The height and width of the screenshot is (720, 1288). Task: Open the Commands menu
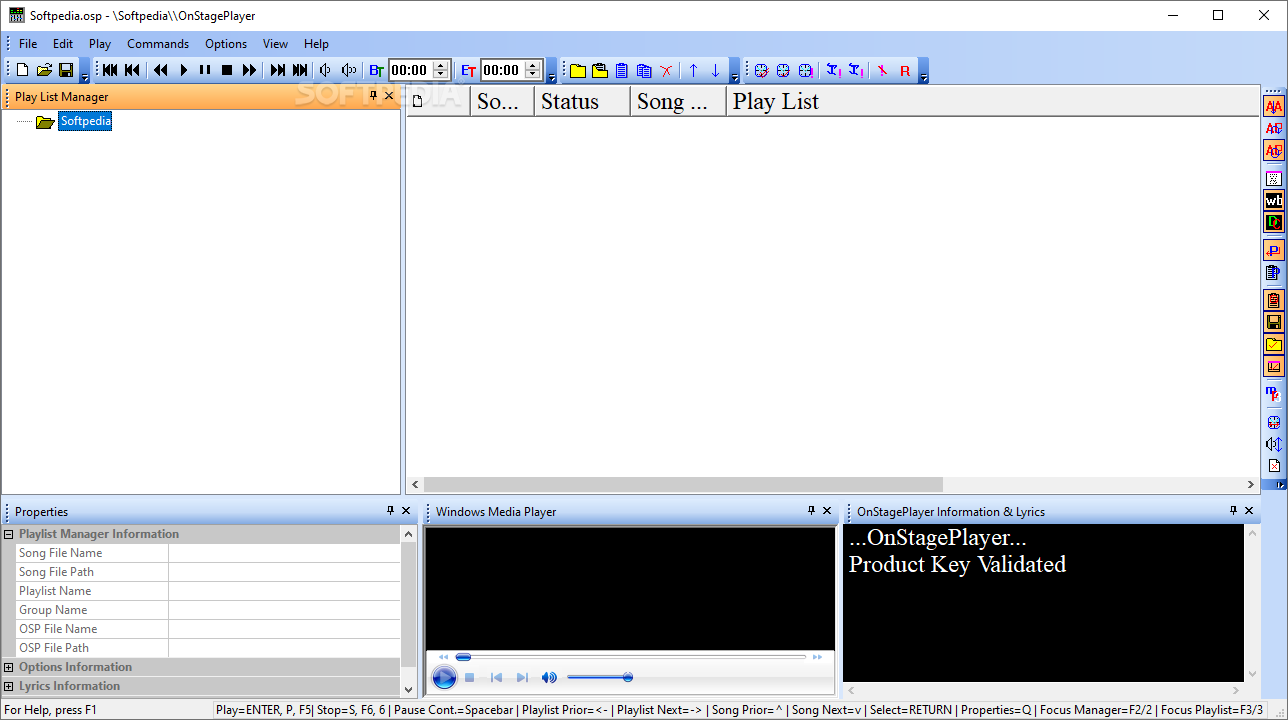[x=158, y=44]
